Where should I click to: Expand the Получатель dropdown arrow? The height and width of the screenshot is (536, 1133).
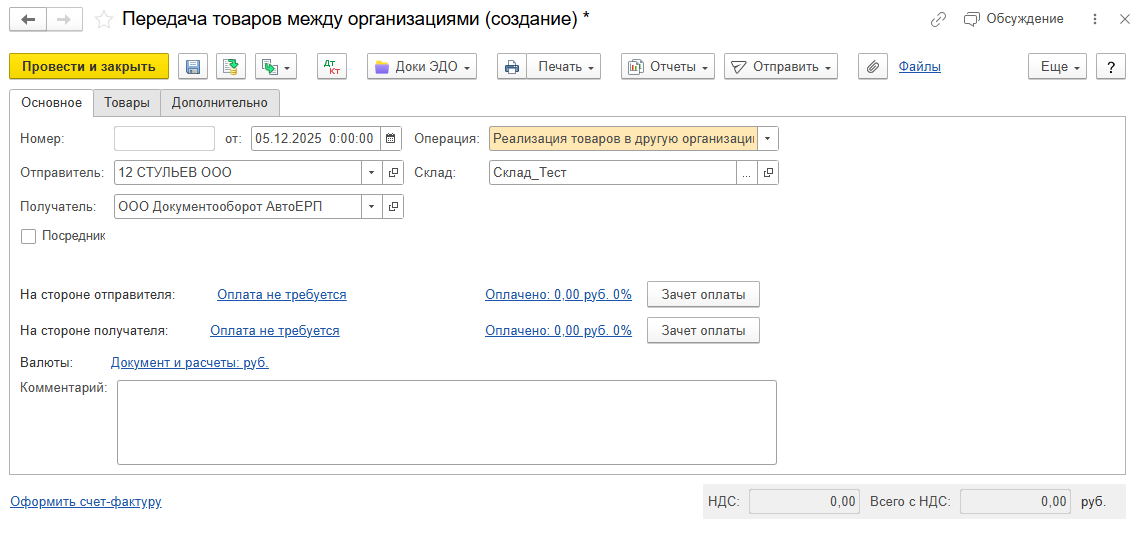tap(371, 206)
